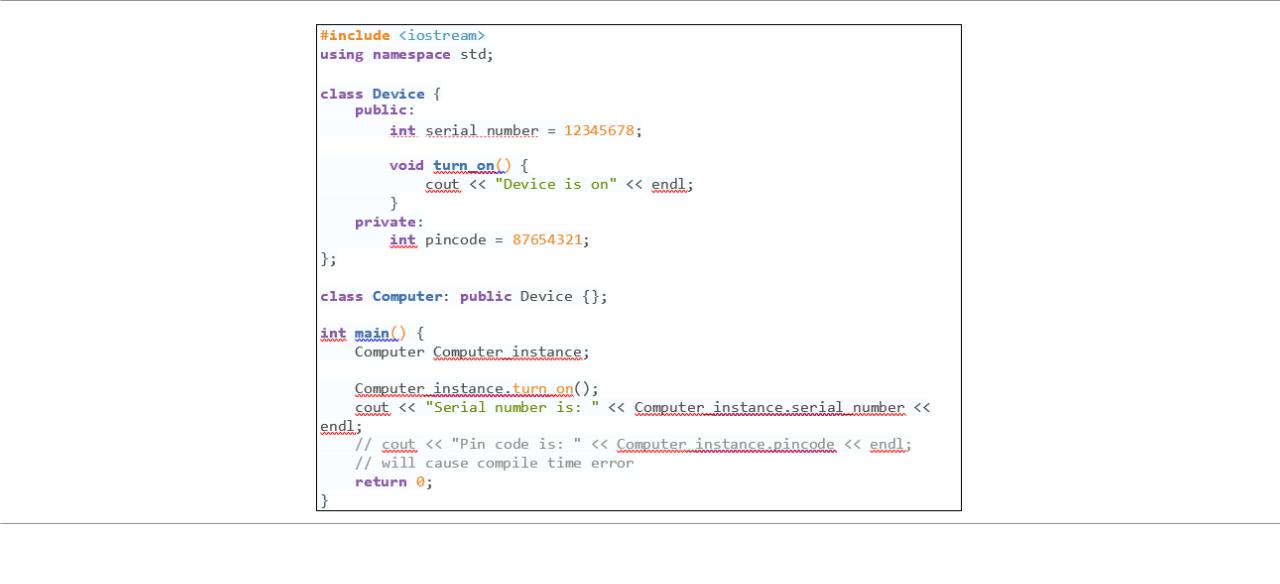Image resolution: width=1280 pixels, height=584 pixels.
Task: Click the 'int main() {' line
Action: pos(372,333)
